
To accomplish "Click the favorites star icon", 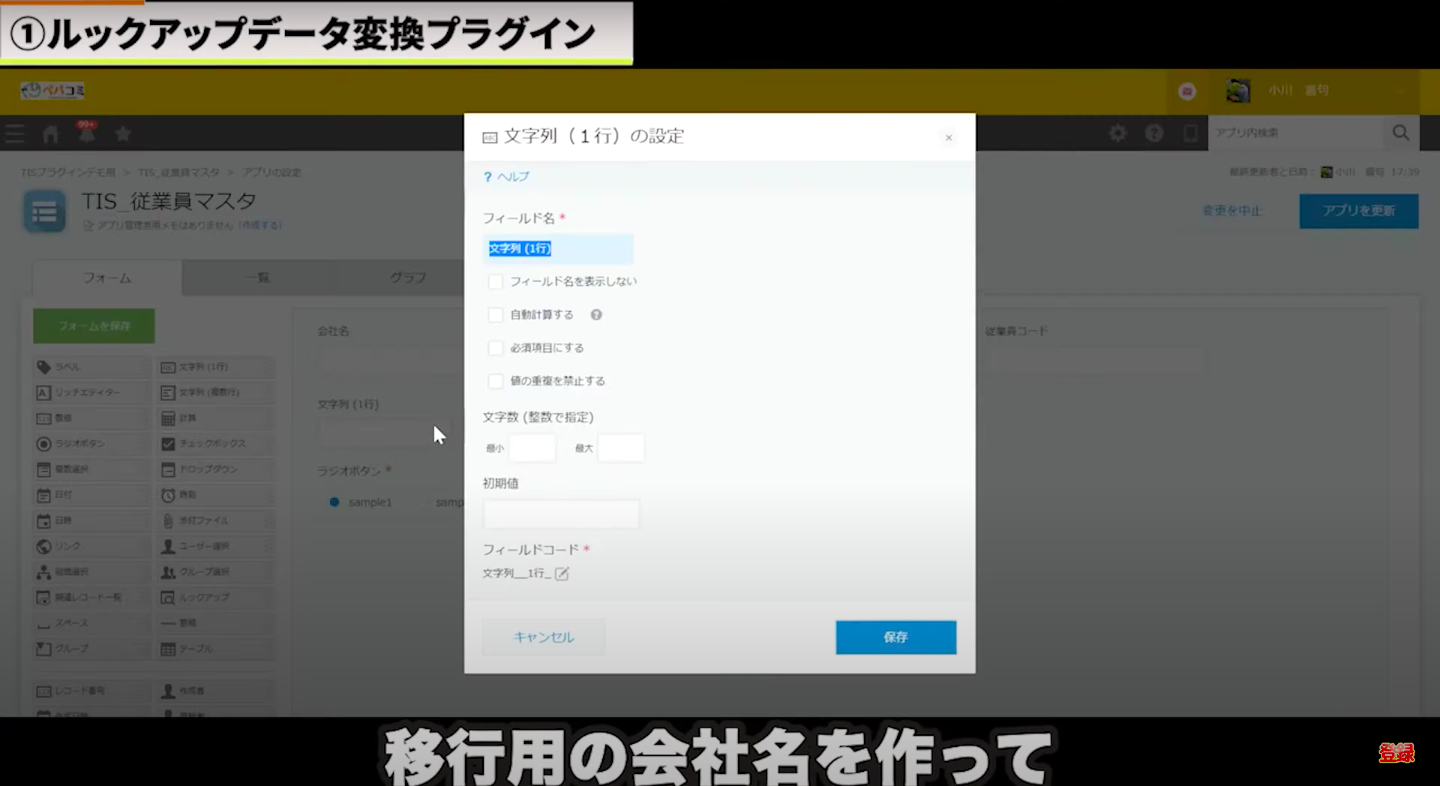I will tap(123, 134).
